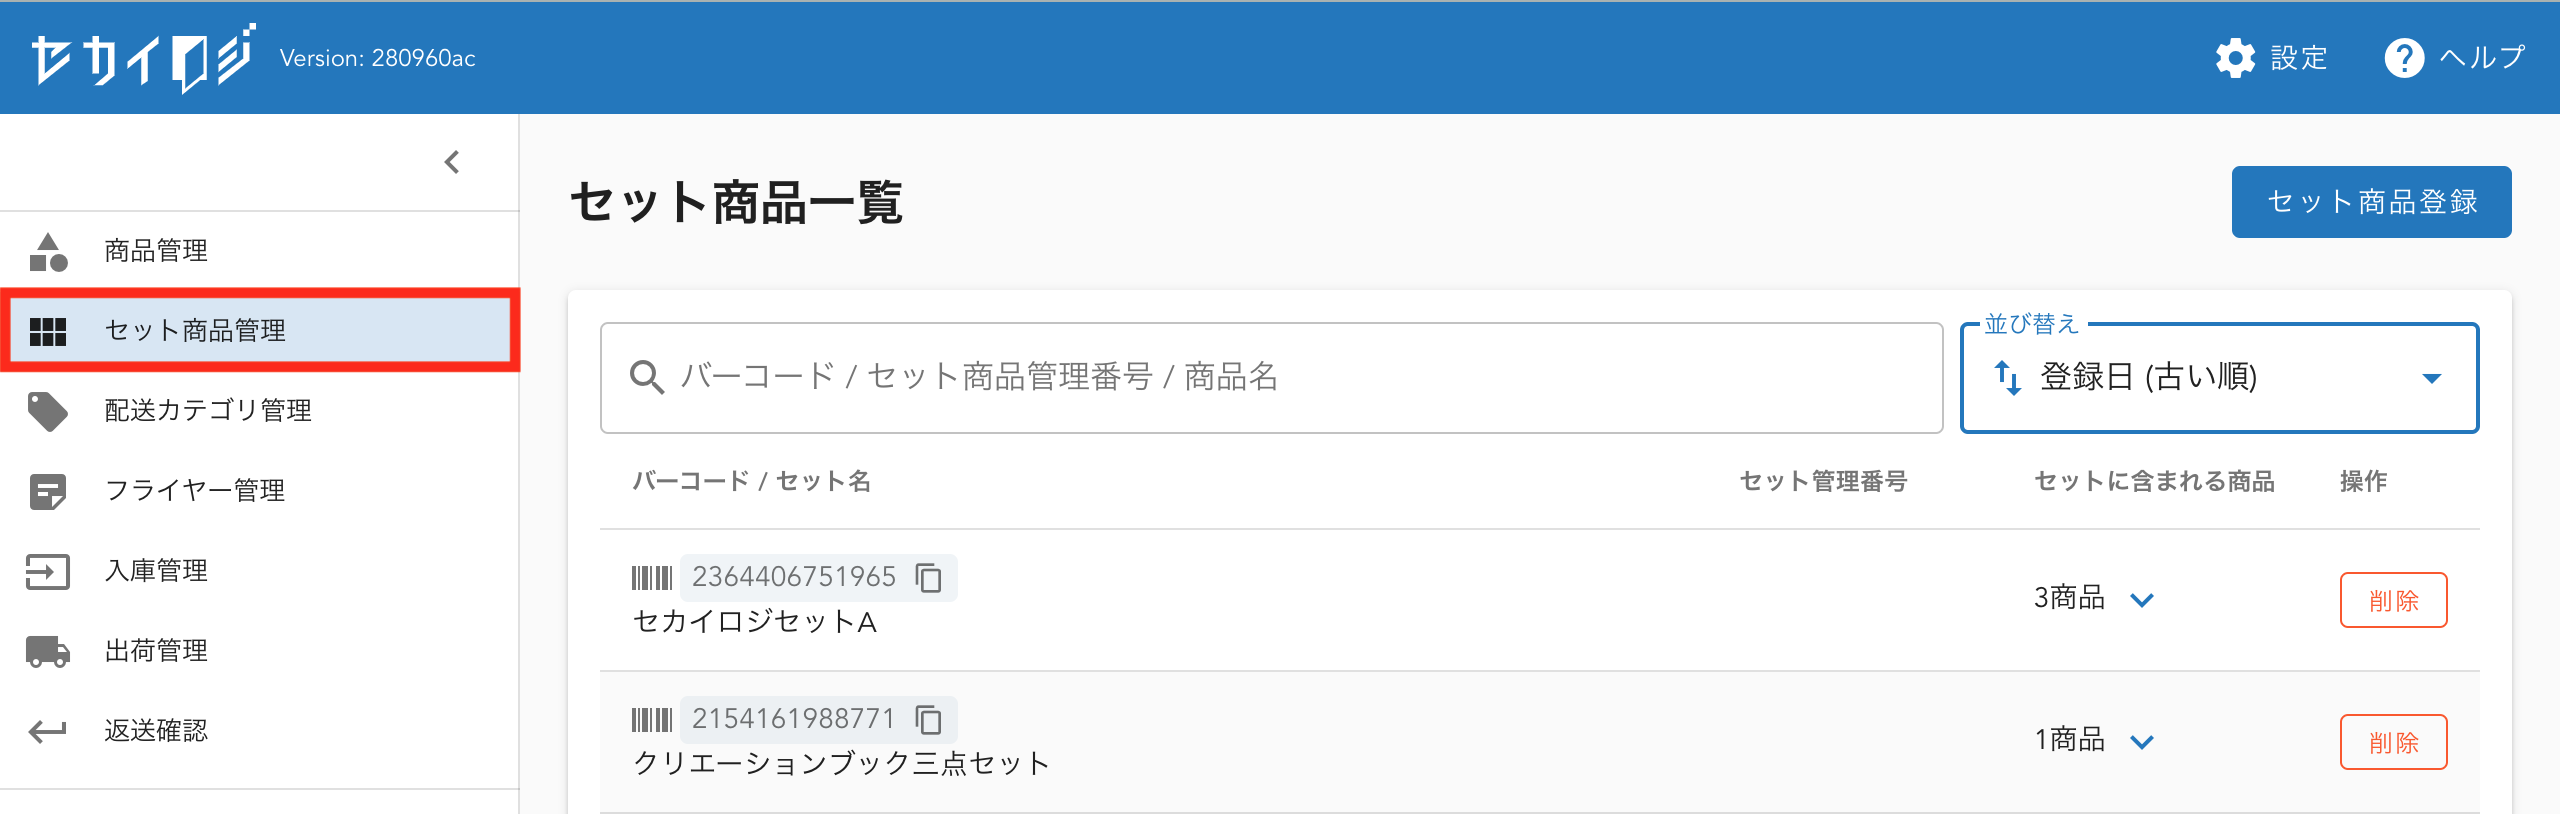2560x814 pixels.
Task: Click the 配送カテゴリ管理 tag icon
Action: tap(47, 410)
